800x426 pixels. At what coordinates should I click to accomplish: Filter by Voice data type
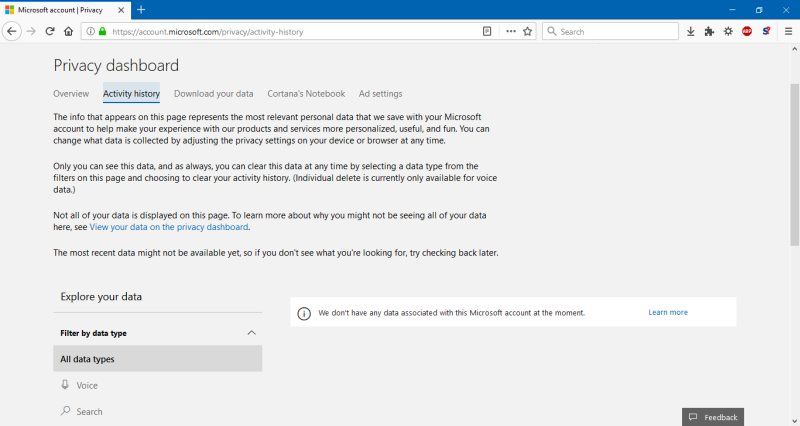tap(87, 385)
